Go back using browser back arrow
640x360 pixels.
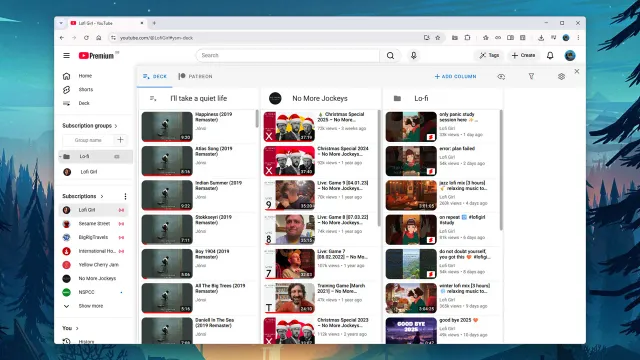coord(62,38)
